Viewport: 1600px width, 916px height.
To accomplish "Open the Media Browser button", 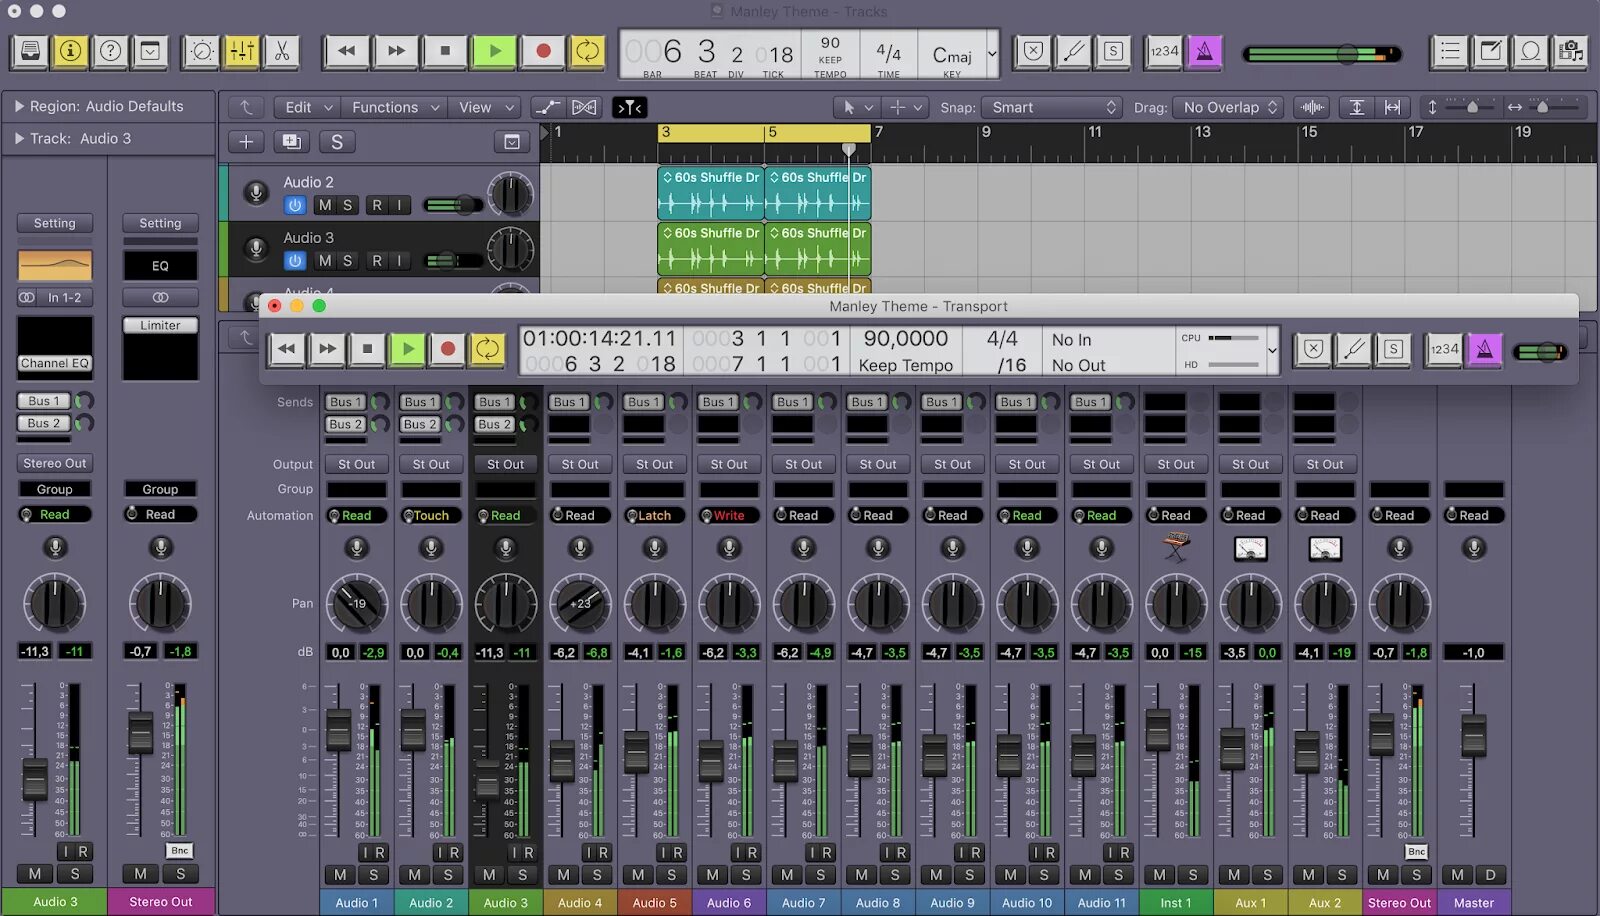I will [x=1570, y=51].
